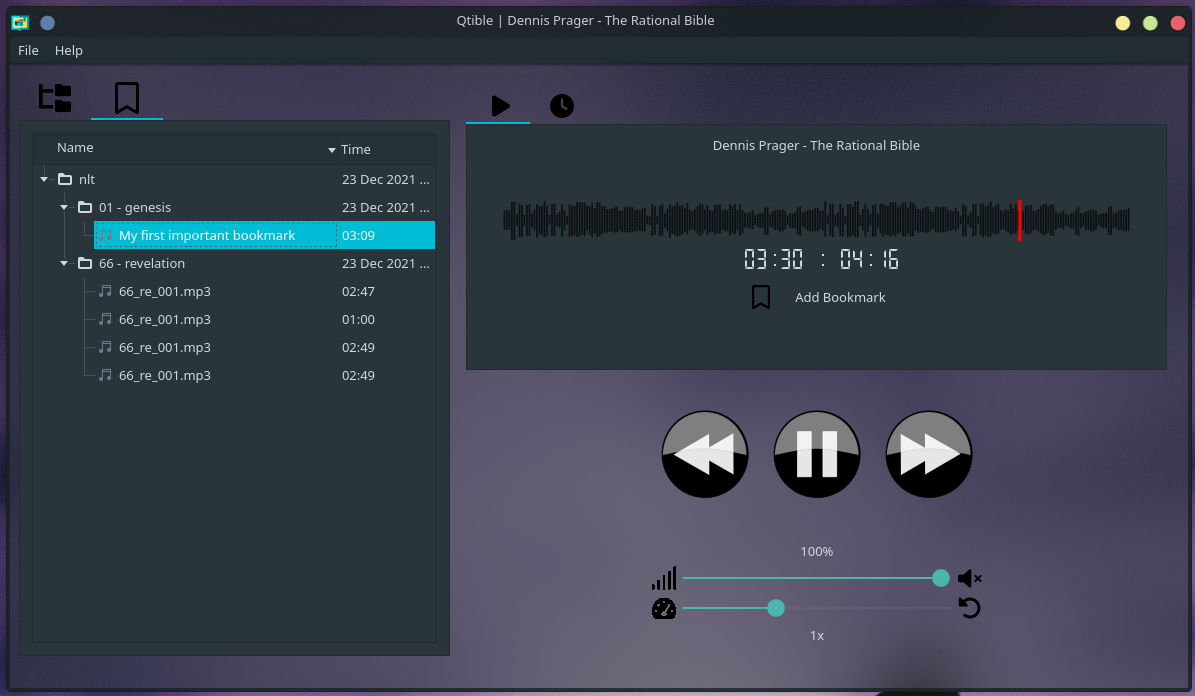Click the total time 04:16 display
Screen dimensions: 1195x696
coord(870,259)
